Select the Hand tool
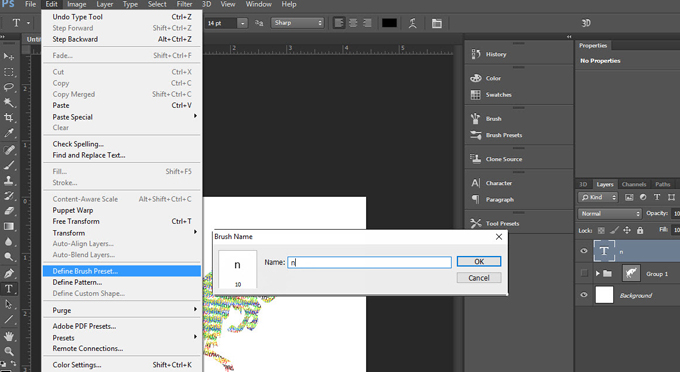The image size is (680, 372). [9, 336]
